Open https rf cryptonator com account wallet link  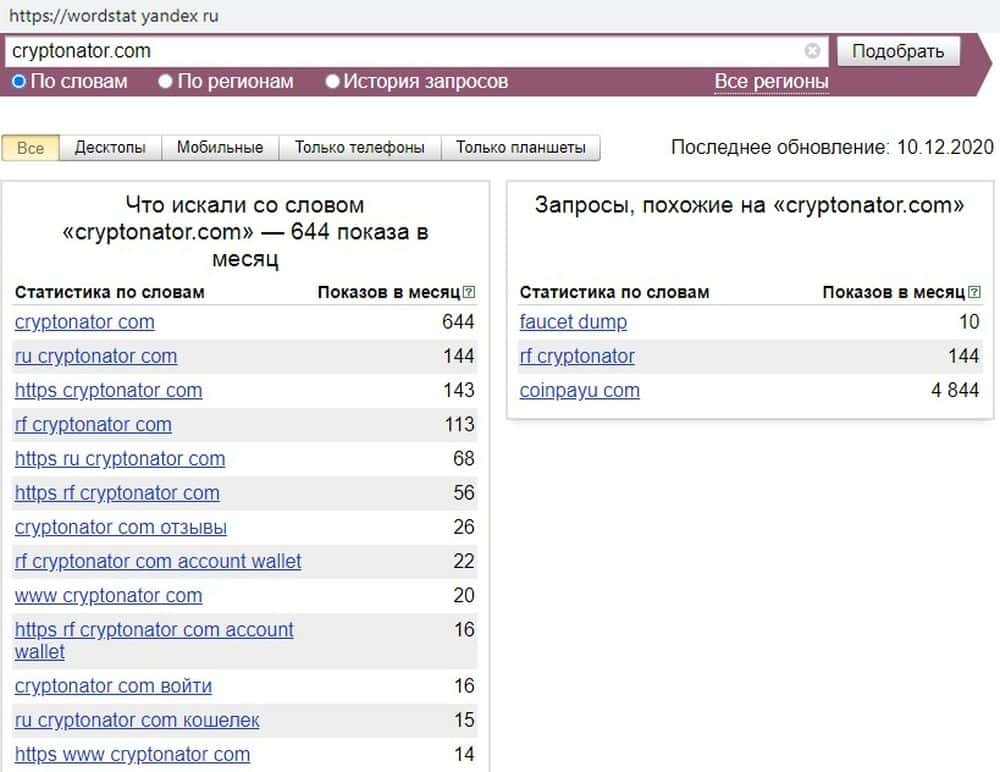(154, 641)
